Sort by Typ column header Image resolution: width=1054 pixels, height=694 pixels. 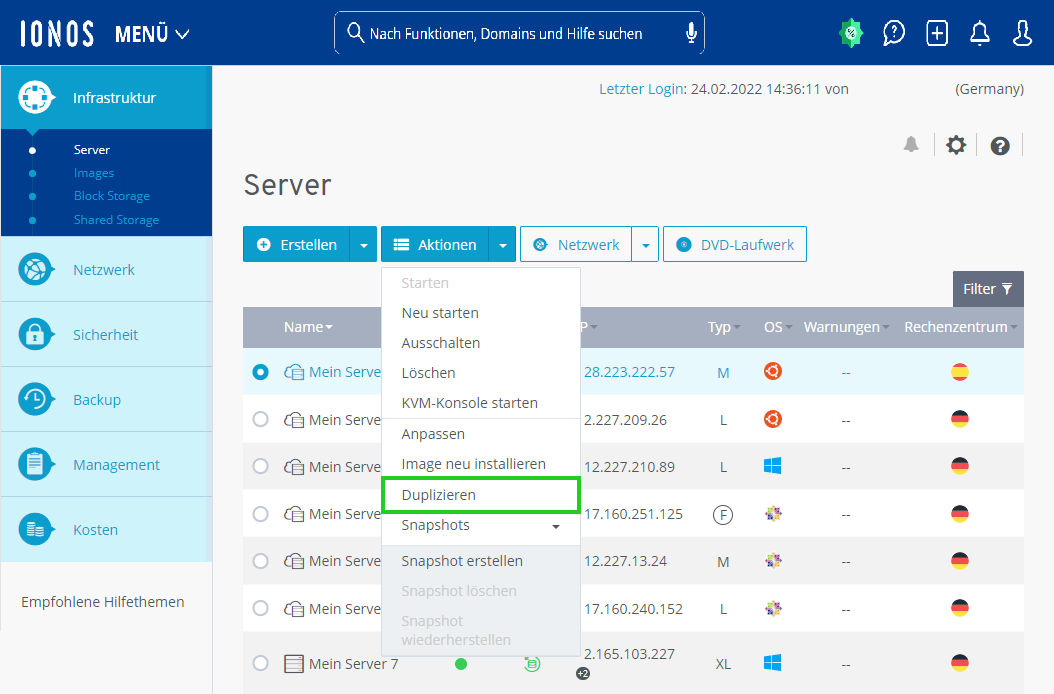(723, 327)
